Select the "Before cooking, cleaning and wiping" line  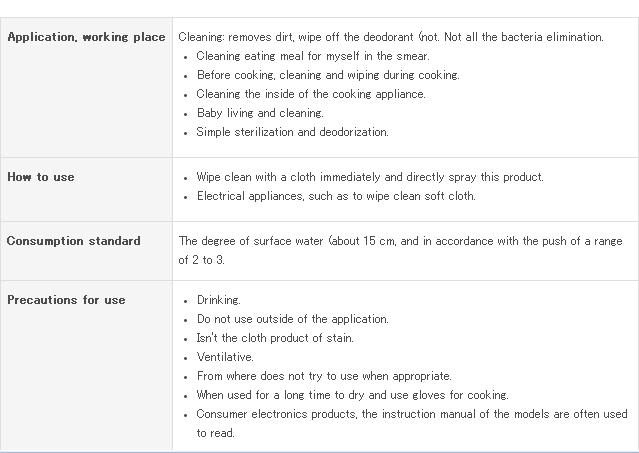click(328, 75)
